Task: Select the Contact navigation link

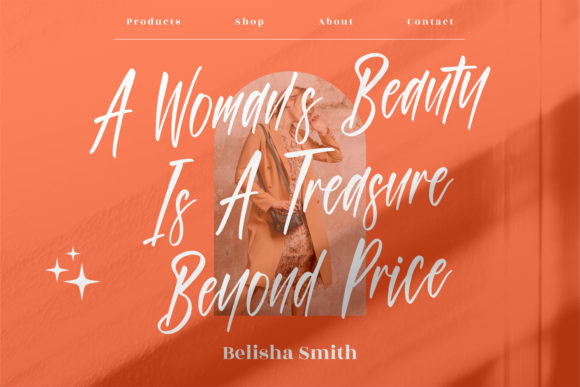Action: (x=430, y=21)
